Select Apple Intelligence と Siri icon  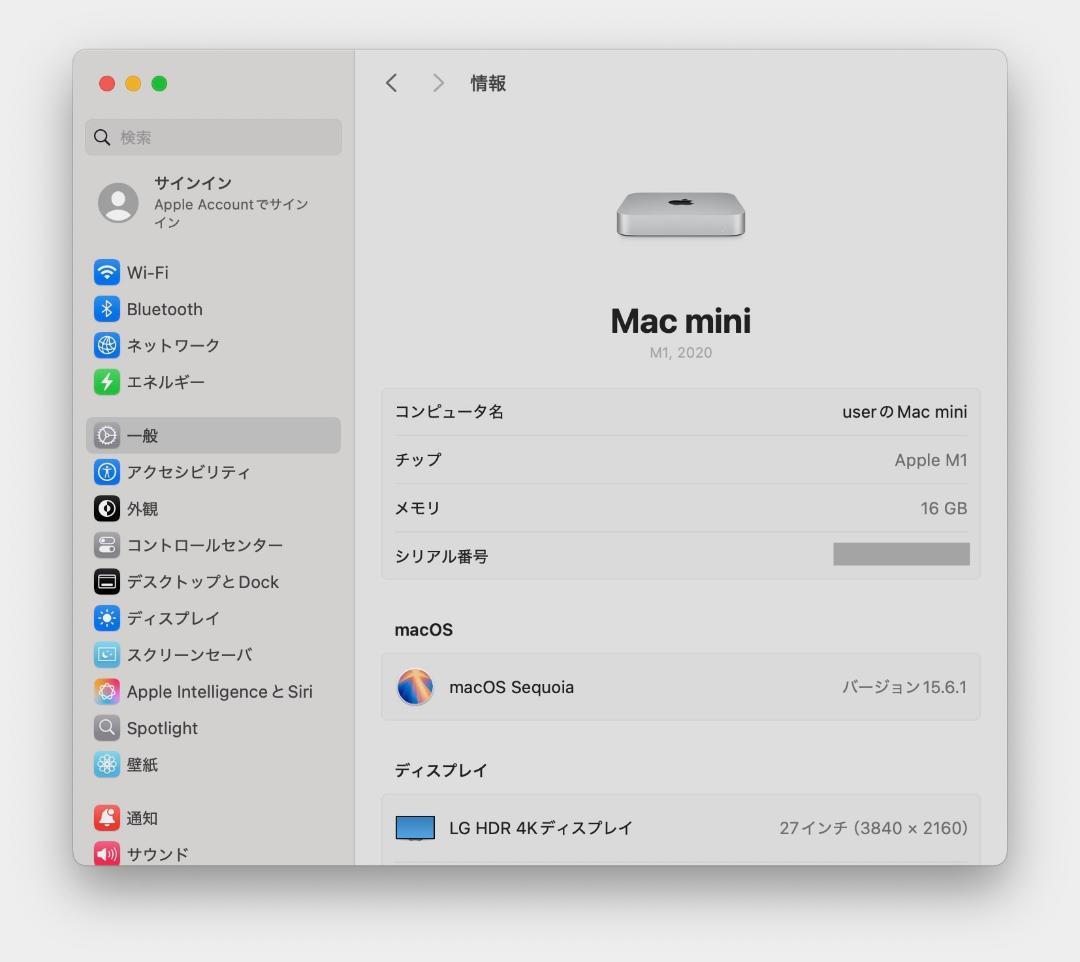pos(107,691)
